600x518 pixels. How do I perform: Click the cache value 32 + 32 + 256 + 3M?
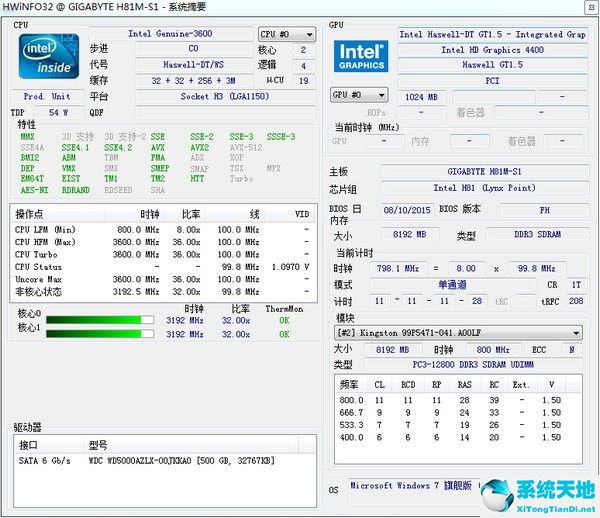[x=193, y=81]
